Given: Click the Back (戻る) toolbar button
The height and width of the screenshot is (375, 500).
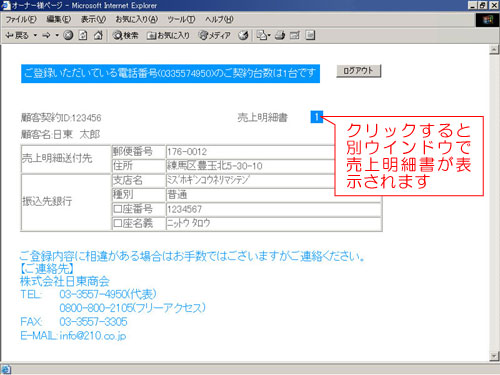Looking at the screenshot, I should pos(17,35).
